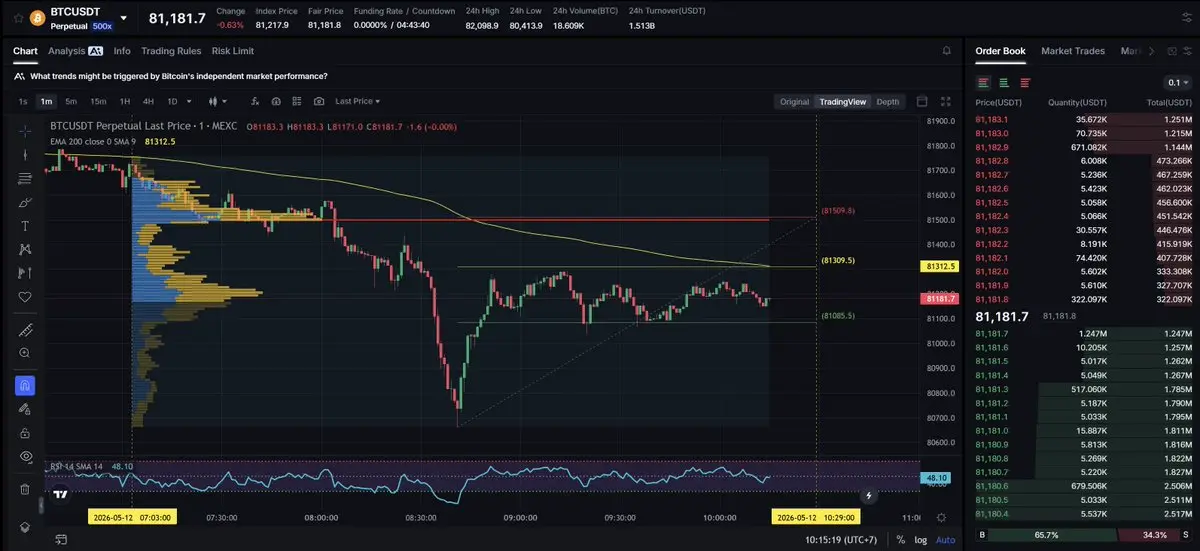Open the chart patterns tool
1200x551 pixels.
25,249
